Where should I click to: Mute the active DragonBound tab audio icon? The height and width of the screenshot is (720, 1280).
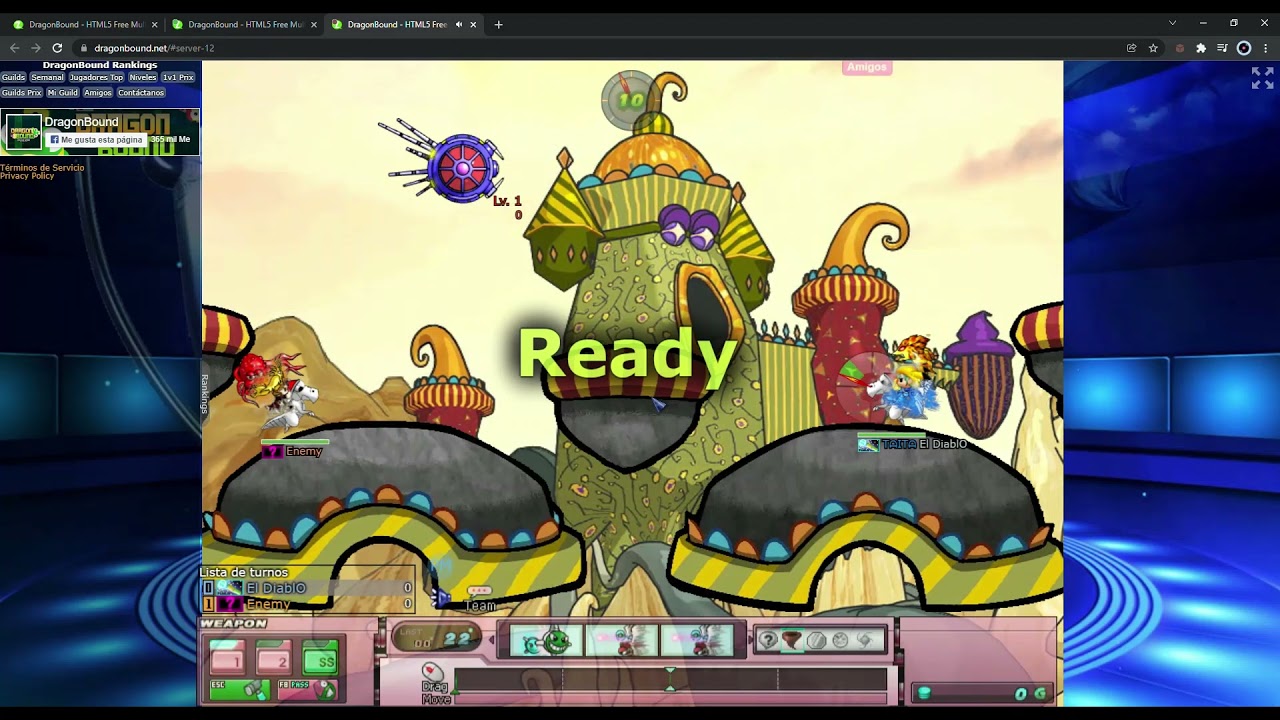(x=459, y=24)
